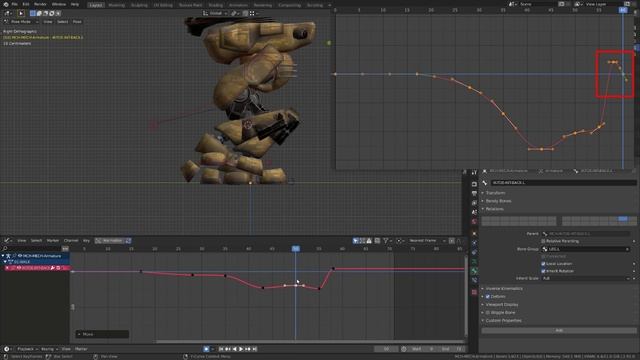Open the Inherit Scale dropdown
The height and width of the screenshot is (360, 640).
[x=586, y=279]
